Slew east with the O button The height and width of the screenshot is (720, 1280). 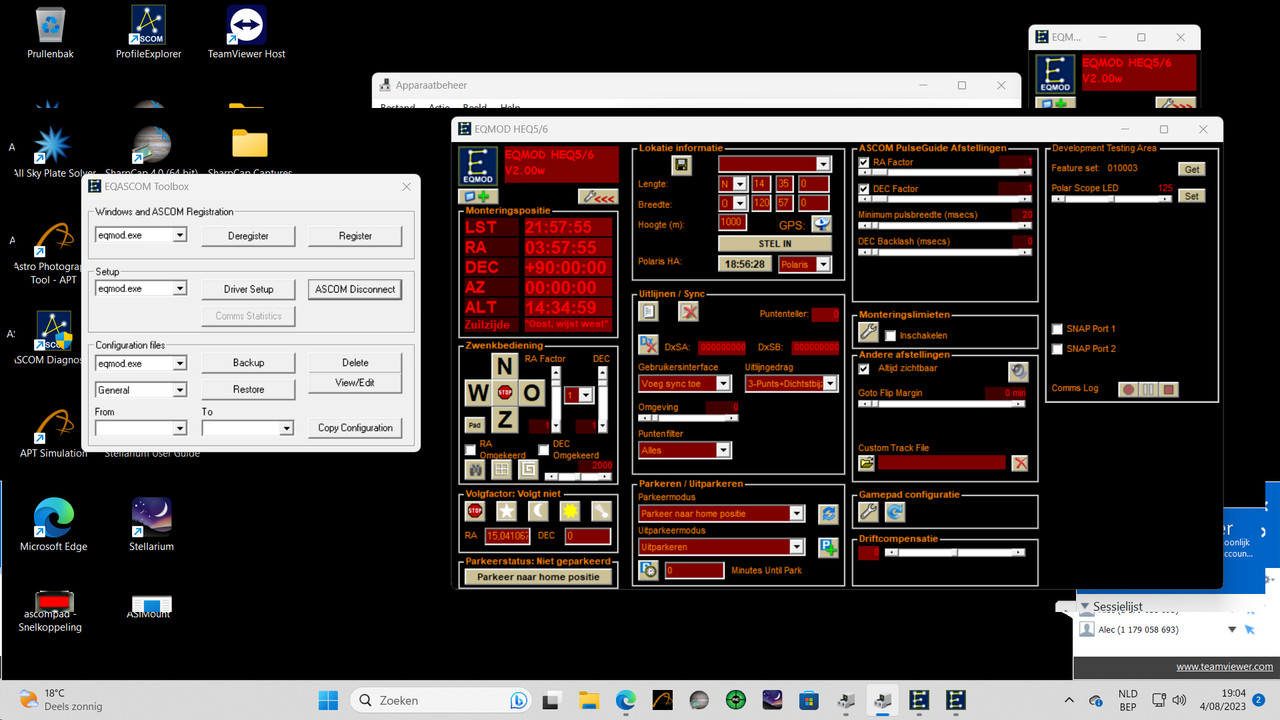[x=532, y=392]
